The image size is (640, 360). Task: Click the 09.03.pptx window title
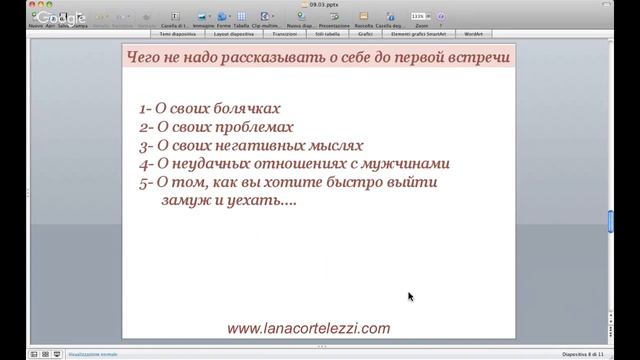(x=323, y=4)
